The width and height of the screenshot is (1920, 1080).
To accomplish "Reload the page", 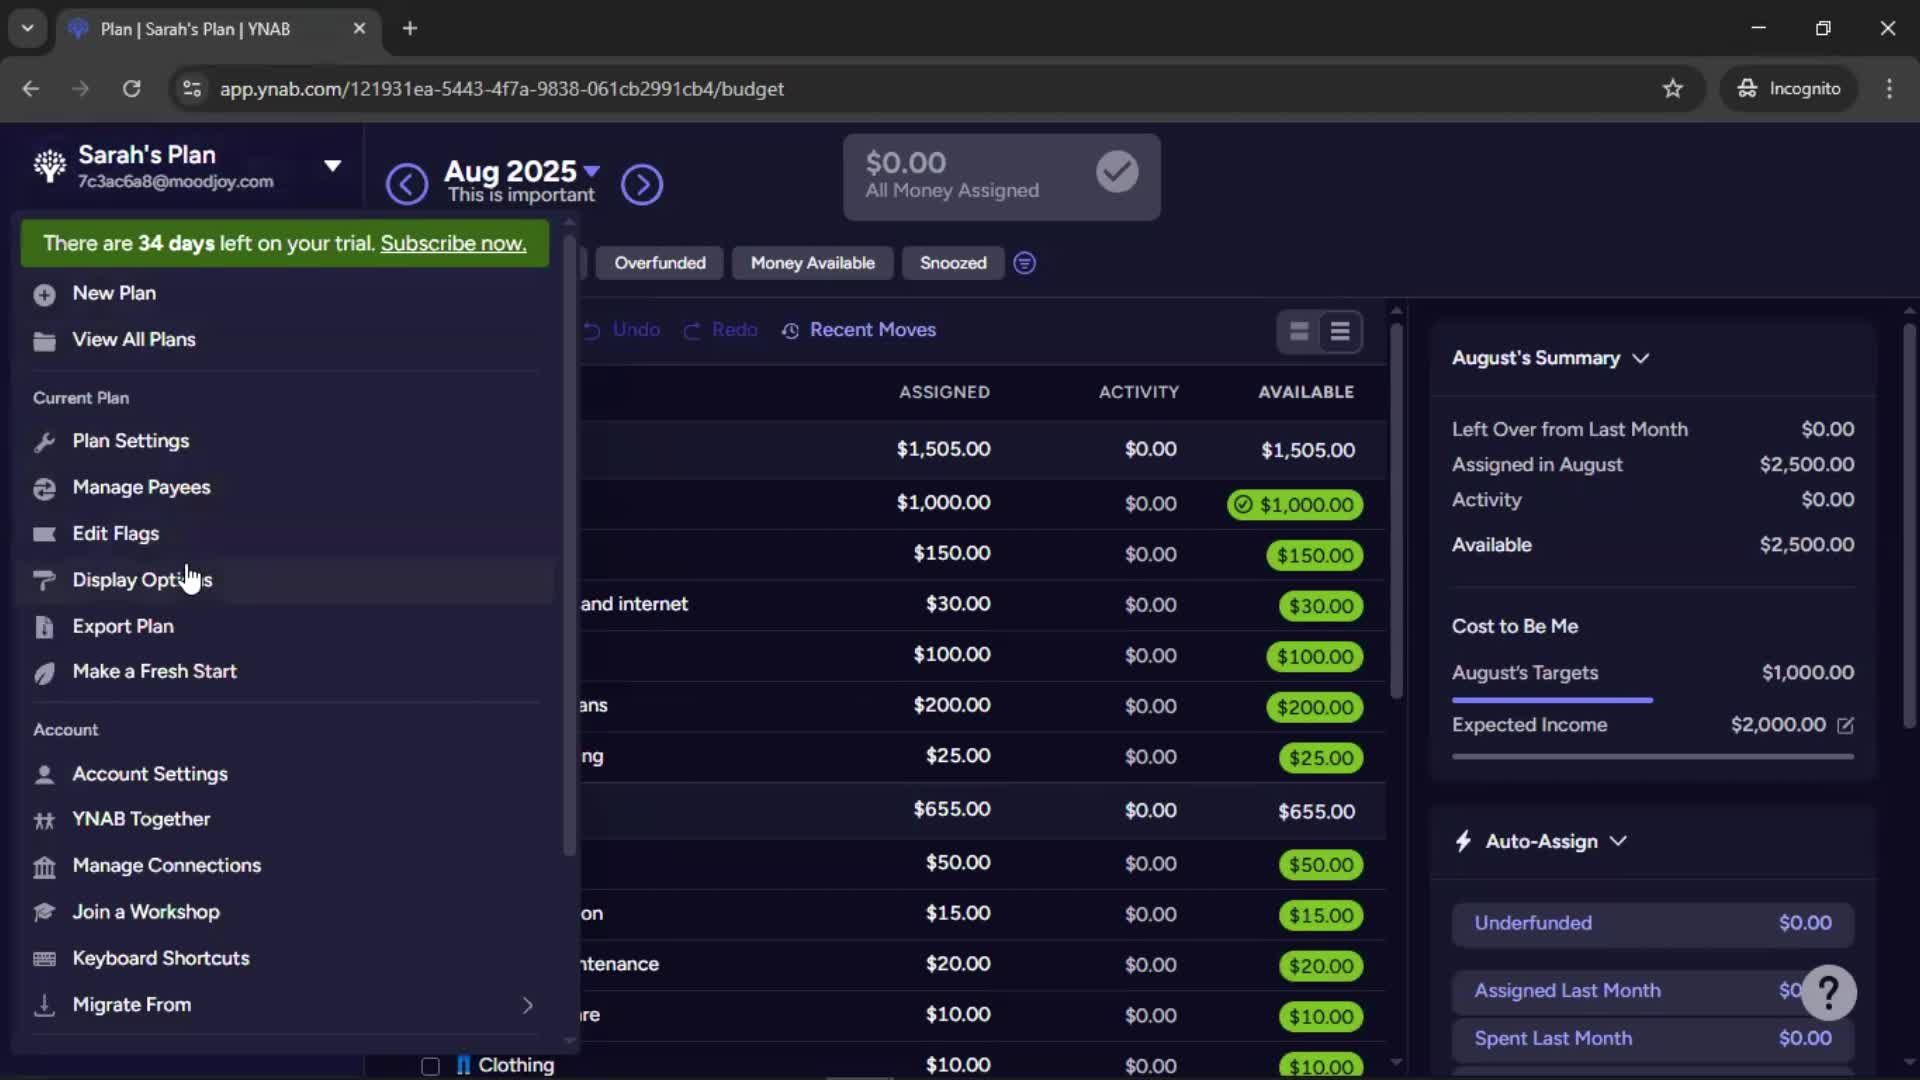I will pyautogui.click(x=131, y=89).
